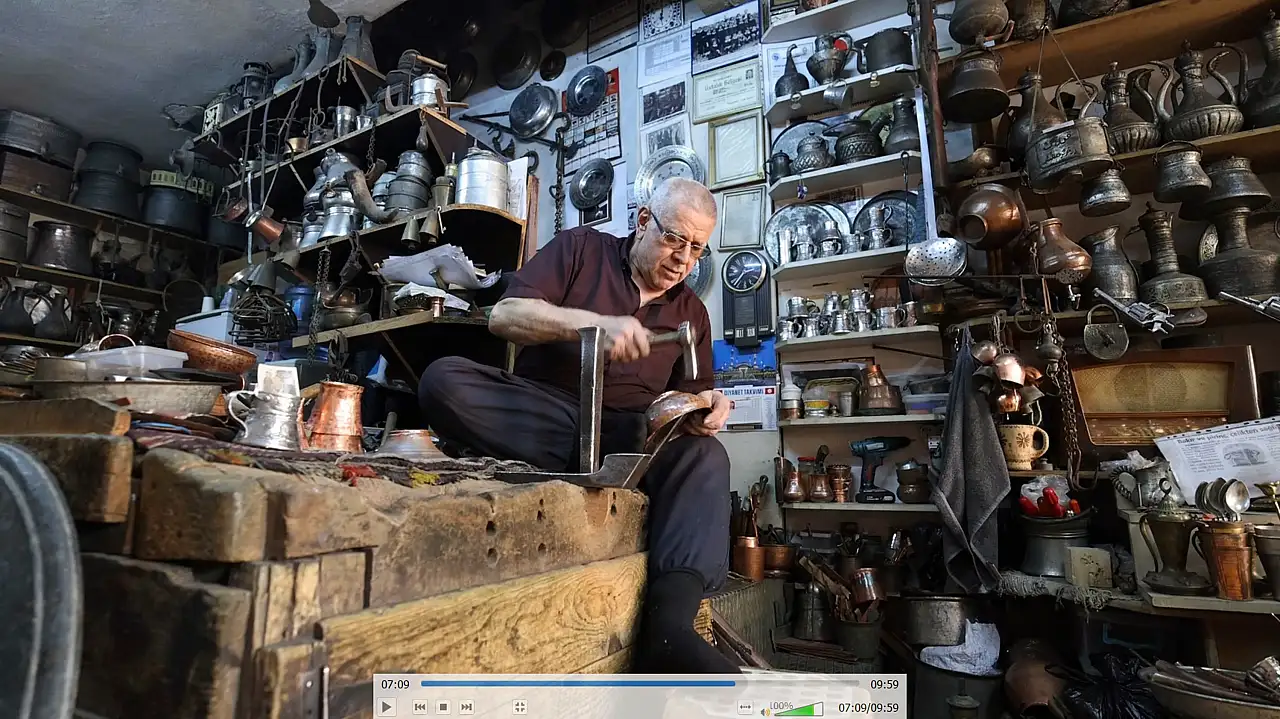Stop playback with the square icon
Image resolution: width=1280 pixels, height=719 pixels.
443,707
